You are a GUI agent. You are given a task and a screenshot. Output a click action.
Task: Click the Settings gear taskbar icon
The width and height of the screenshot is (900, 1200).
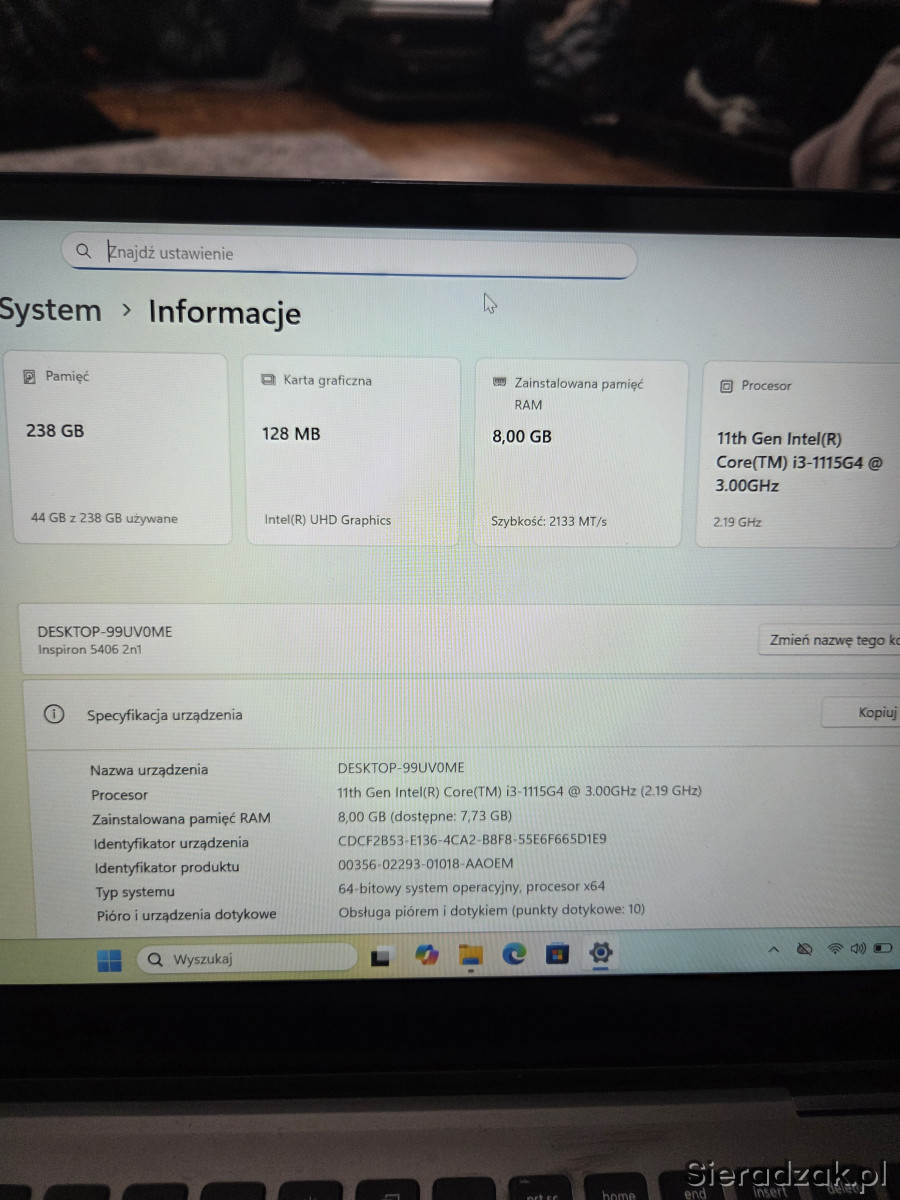(600, 952)
